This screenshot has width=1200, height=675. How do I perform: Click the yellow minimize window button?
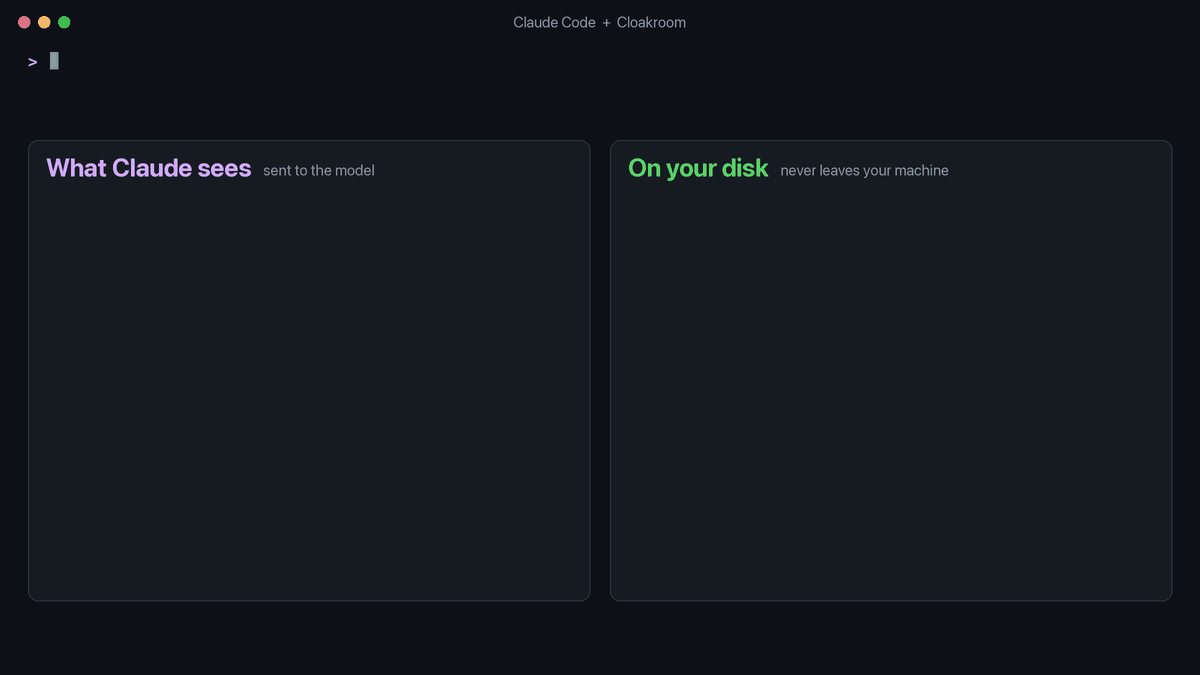(x=44, y=22)
